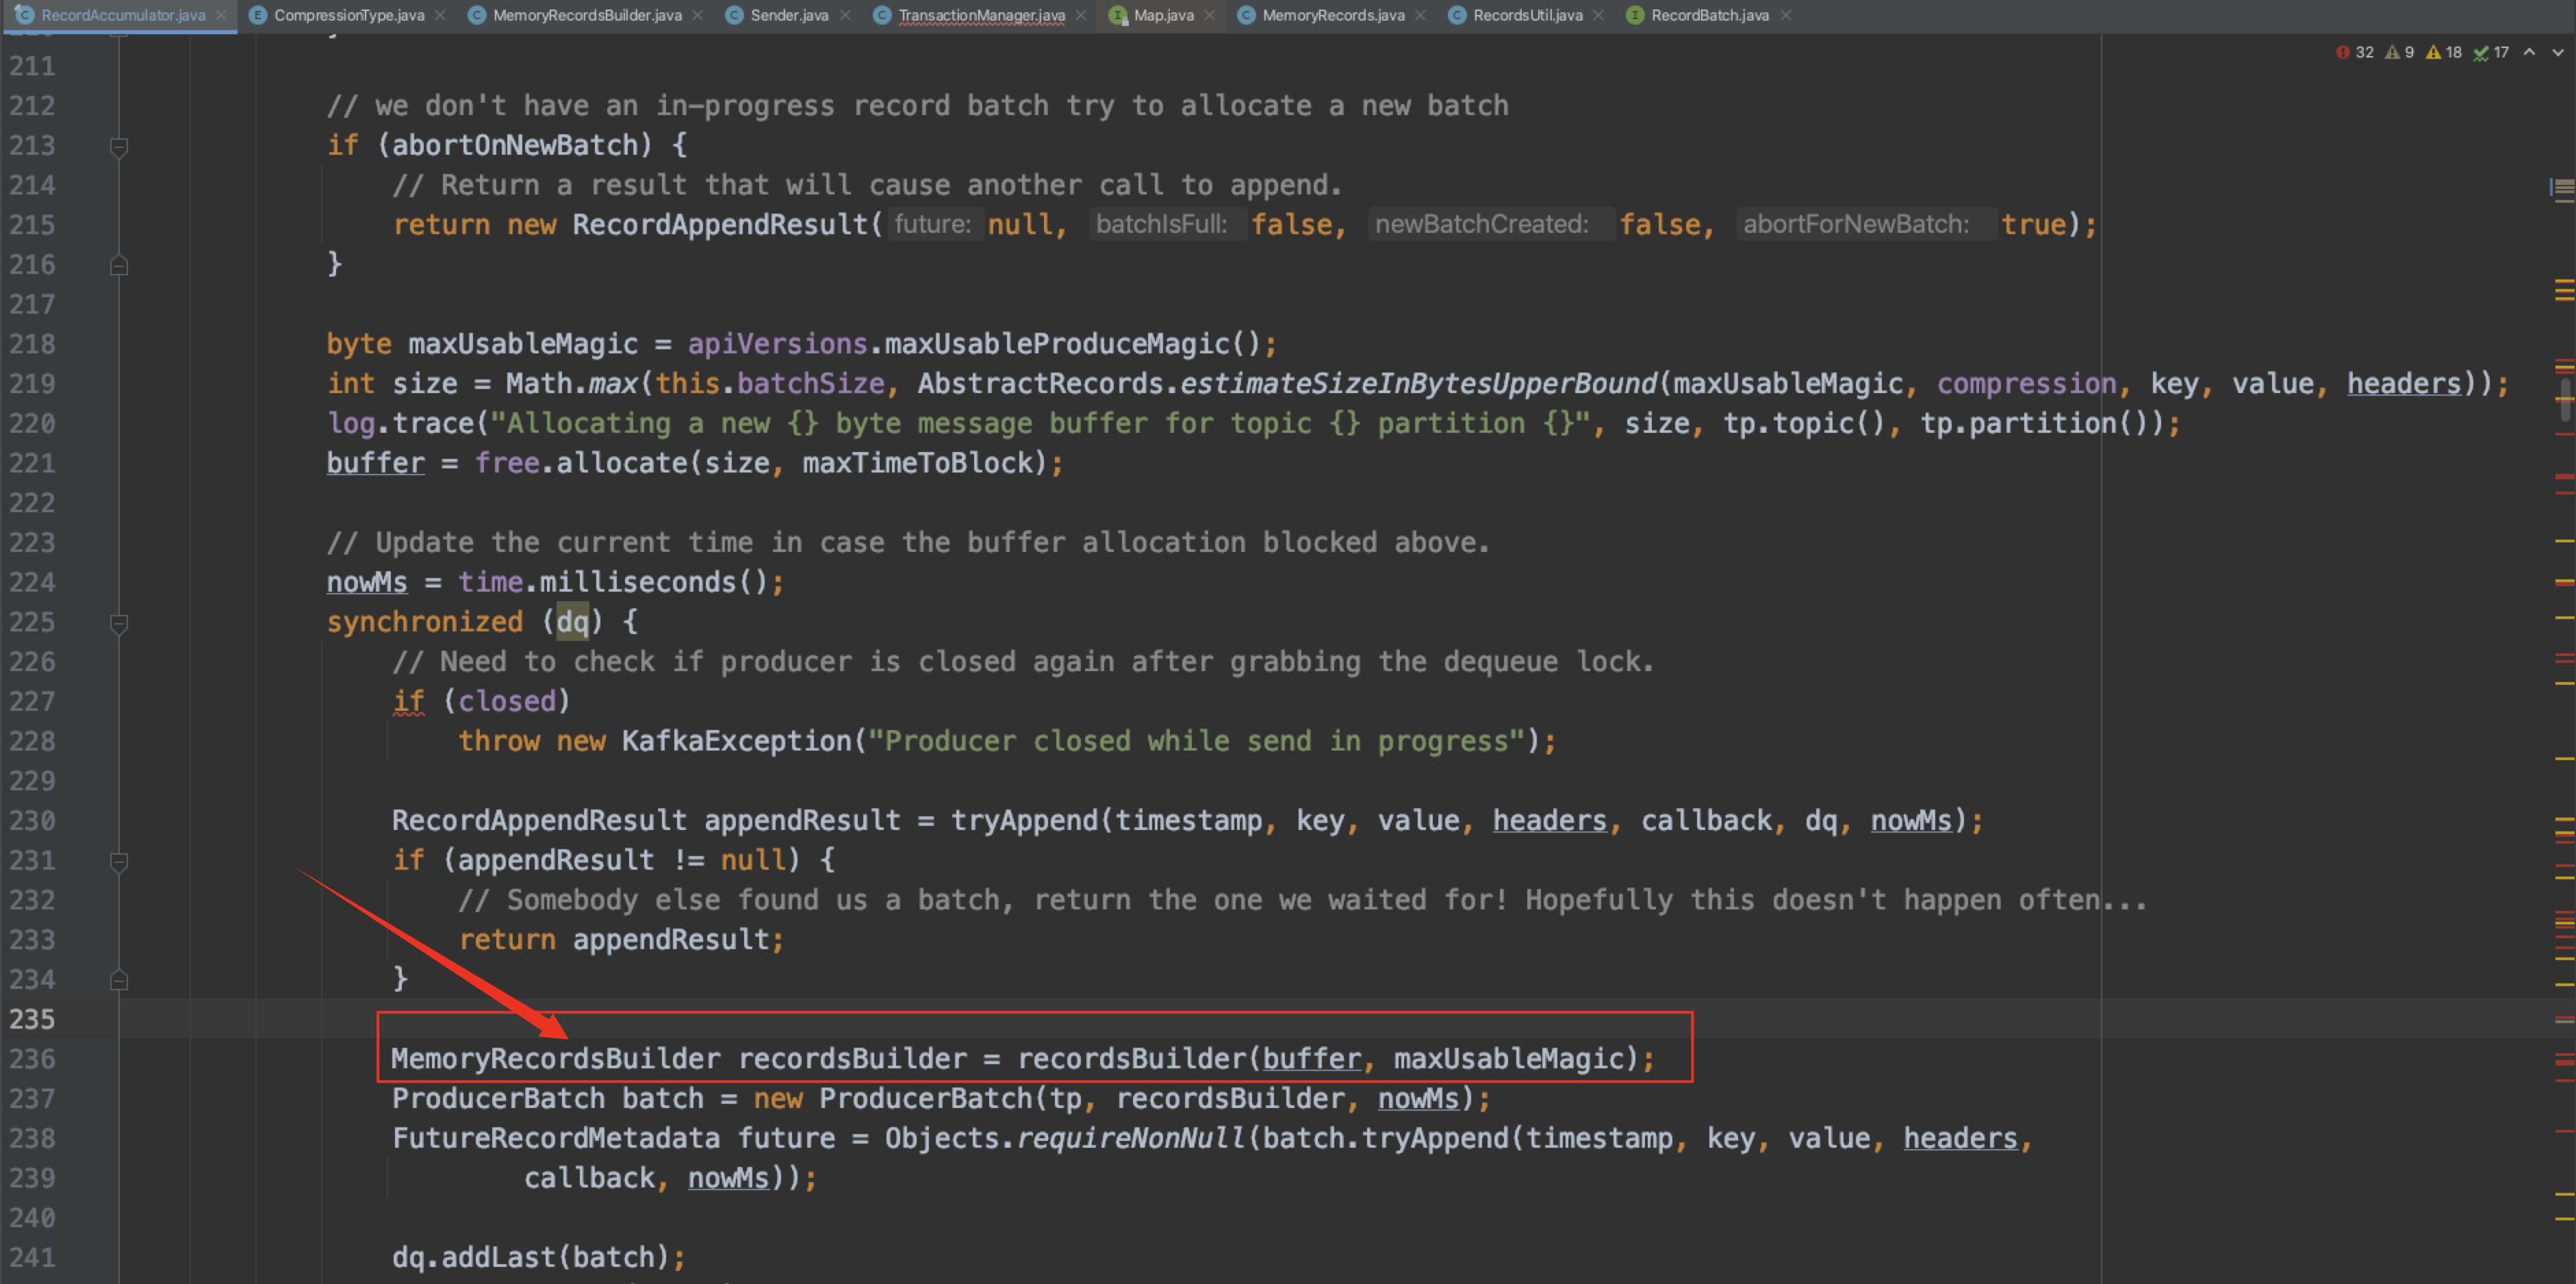Click the weak warning indicator showing 9

coord(2399,52)
